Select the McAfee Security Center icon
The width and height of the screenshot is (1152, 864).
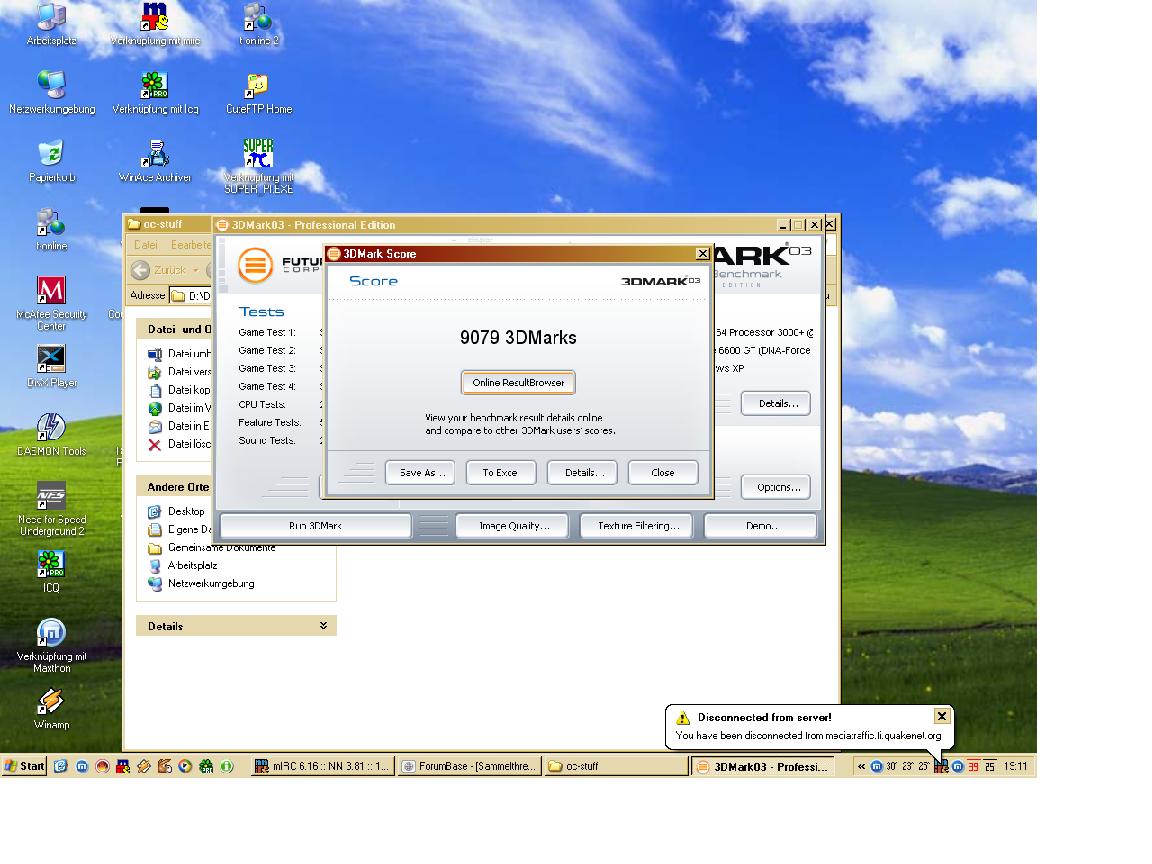(x=51, y=303)
